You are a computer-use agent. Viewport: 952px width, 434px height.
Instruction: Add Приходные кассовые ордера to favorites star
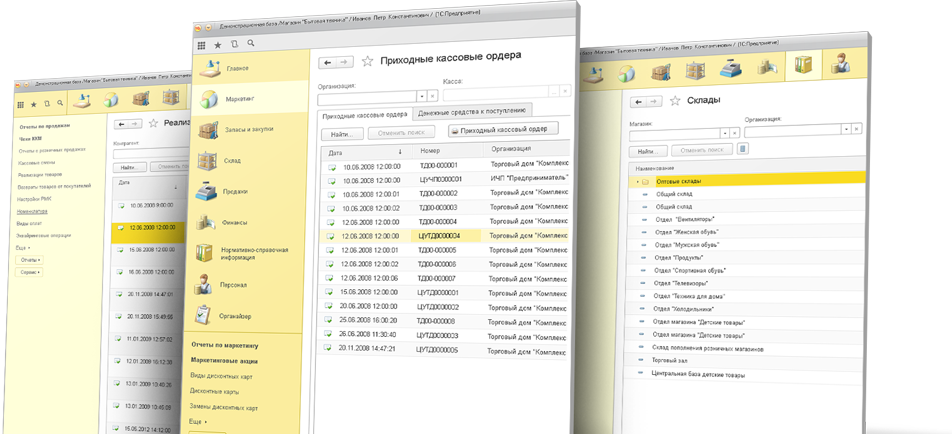tap(367, 61)
